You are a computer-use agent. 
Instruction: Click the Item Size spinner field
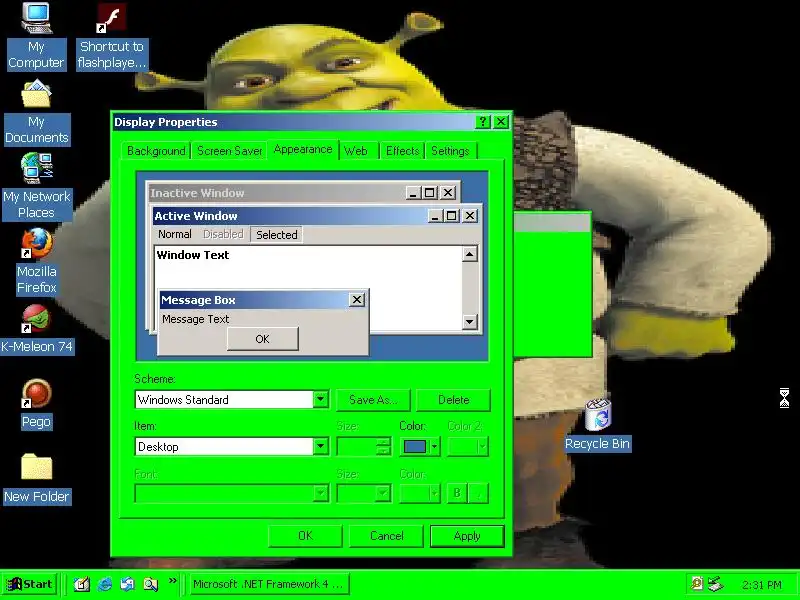coord(363,446)
